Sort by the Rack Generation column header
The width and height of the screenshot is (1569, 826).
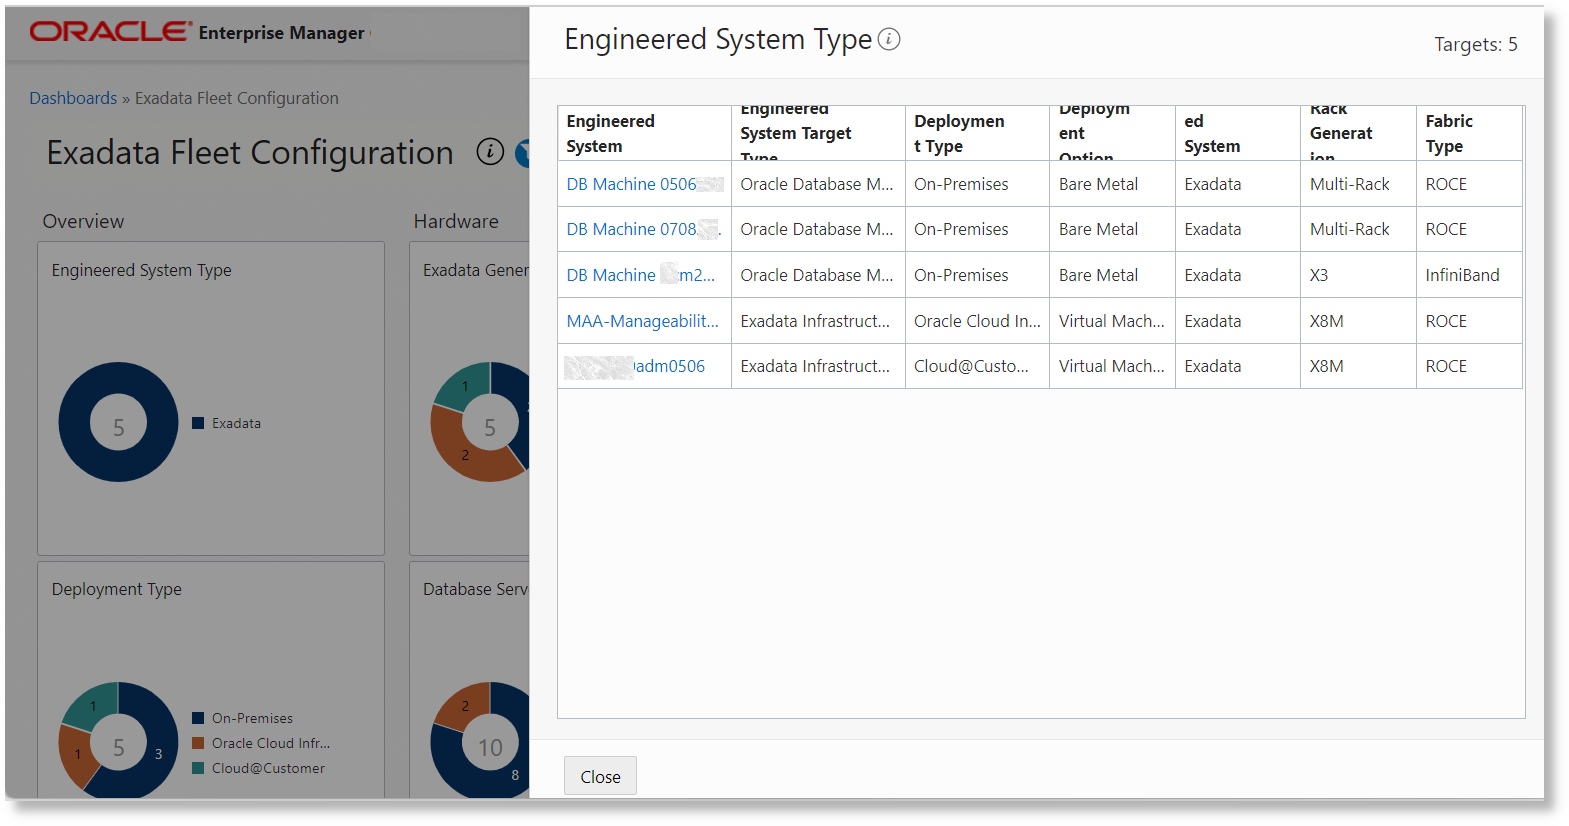pos(1358,133)
